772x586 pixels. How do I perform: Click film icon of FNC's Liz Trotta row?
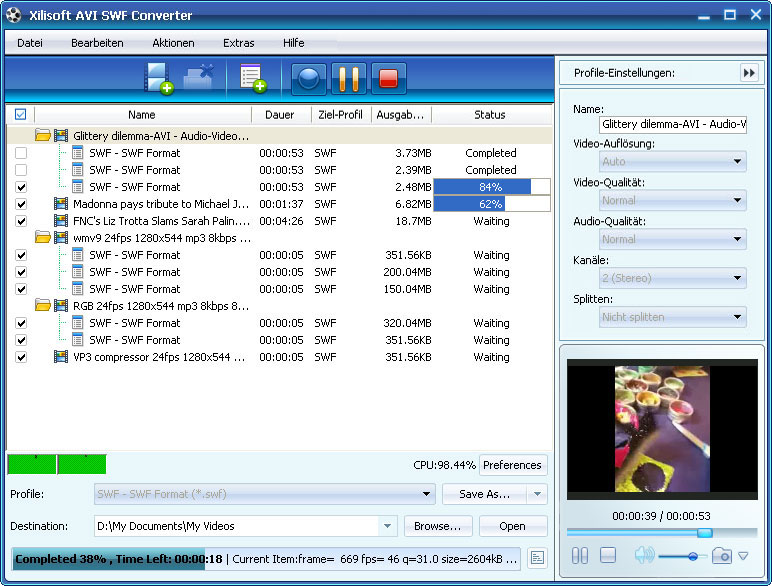61,221
